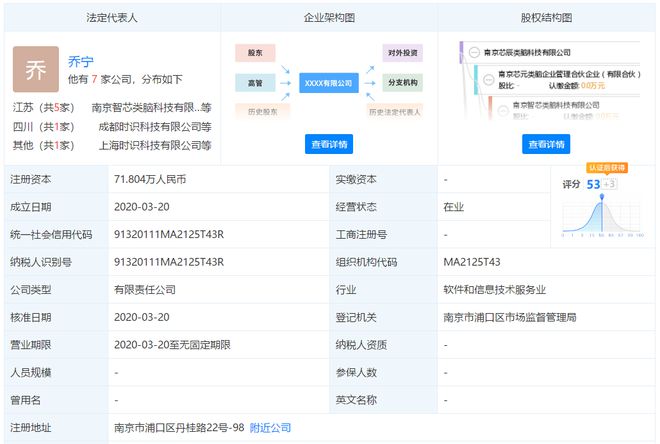Click 2020-03-20至无固定期限 value

172,345
